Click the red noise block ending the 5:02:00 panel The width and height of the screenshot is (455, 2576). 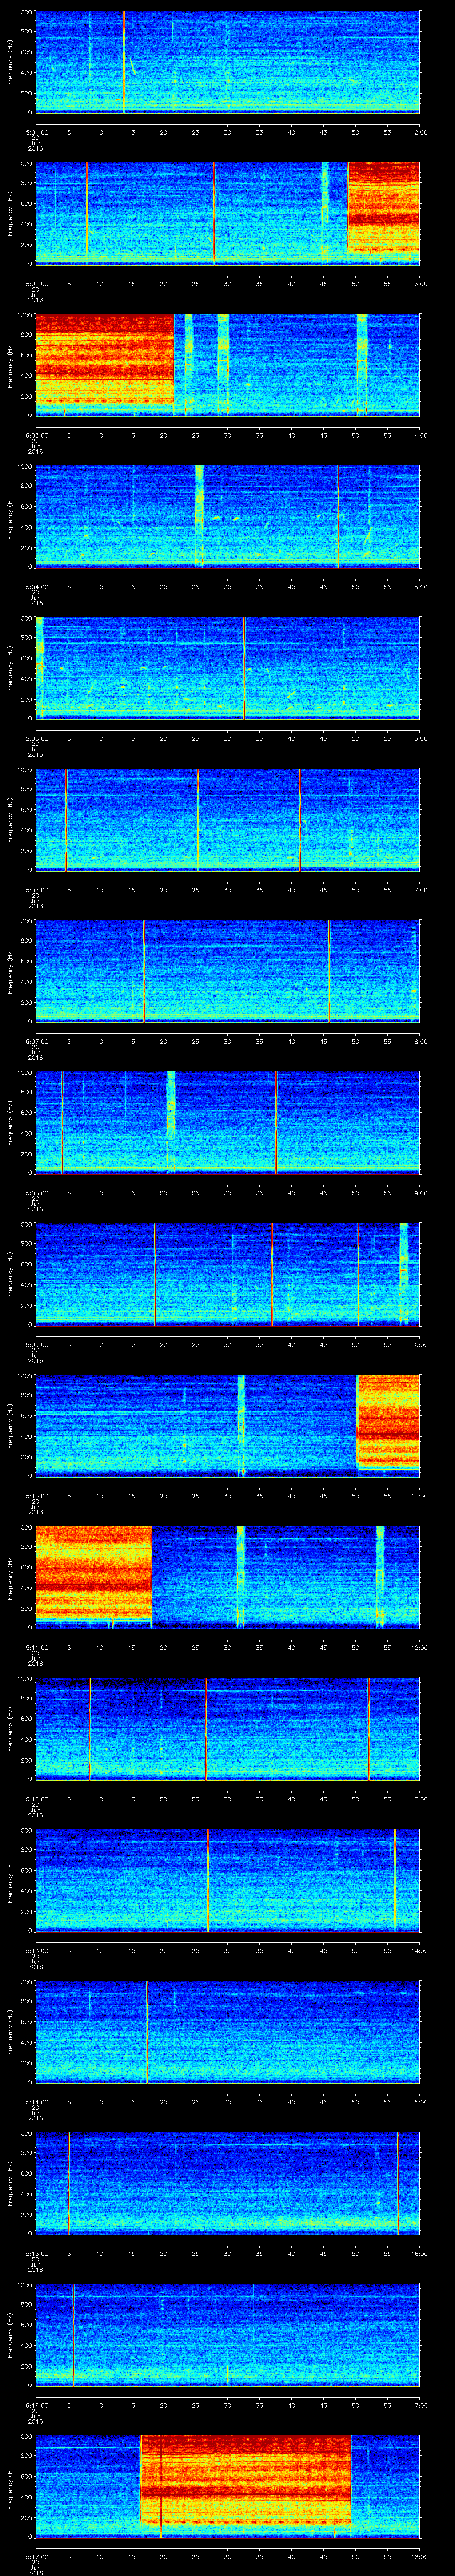click(x=384, y=207)
